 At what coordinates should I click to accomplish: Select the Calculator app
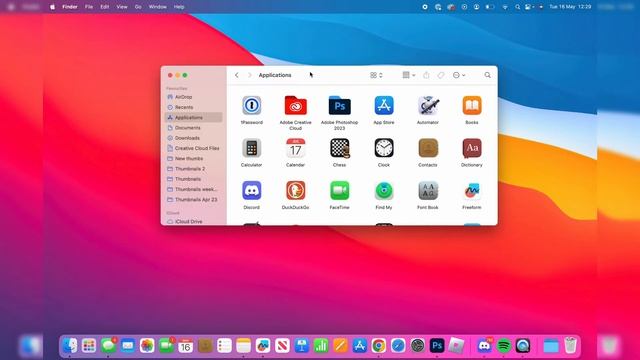[251, 148]
